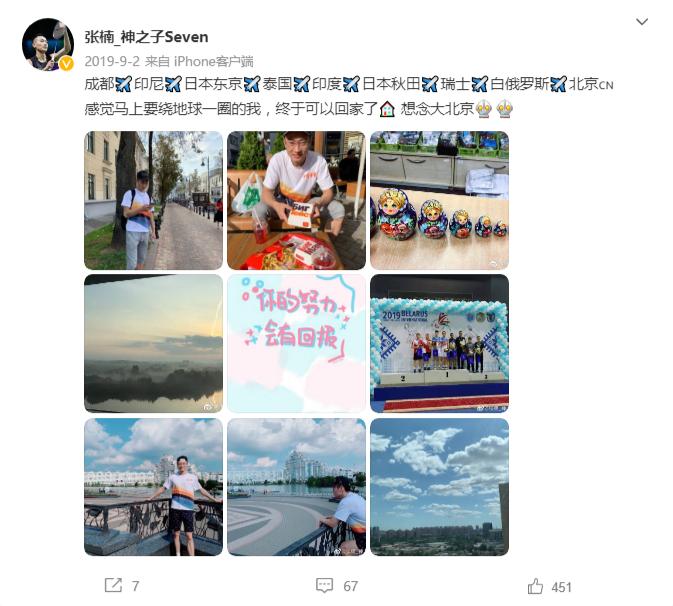673x606 pixels.
Task: Click the yellow verified badge
Action: pos(66,64)
